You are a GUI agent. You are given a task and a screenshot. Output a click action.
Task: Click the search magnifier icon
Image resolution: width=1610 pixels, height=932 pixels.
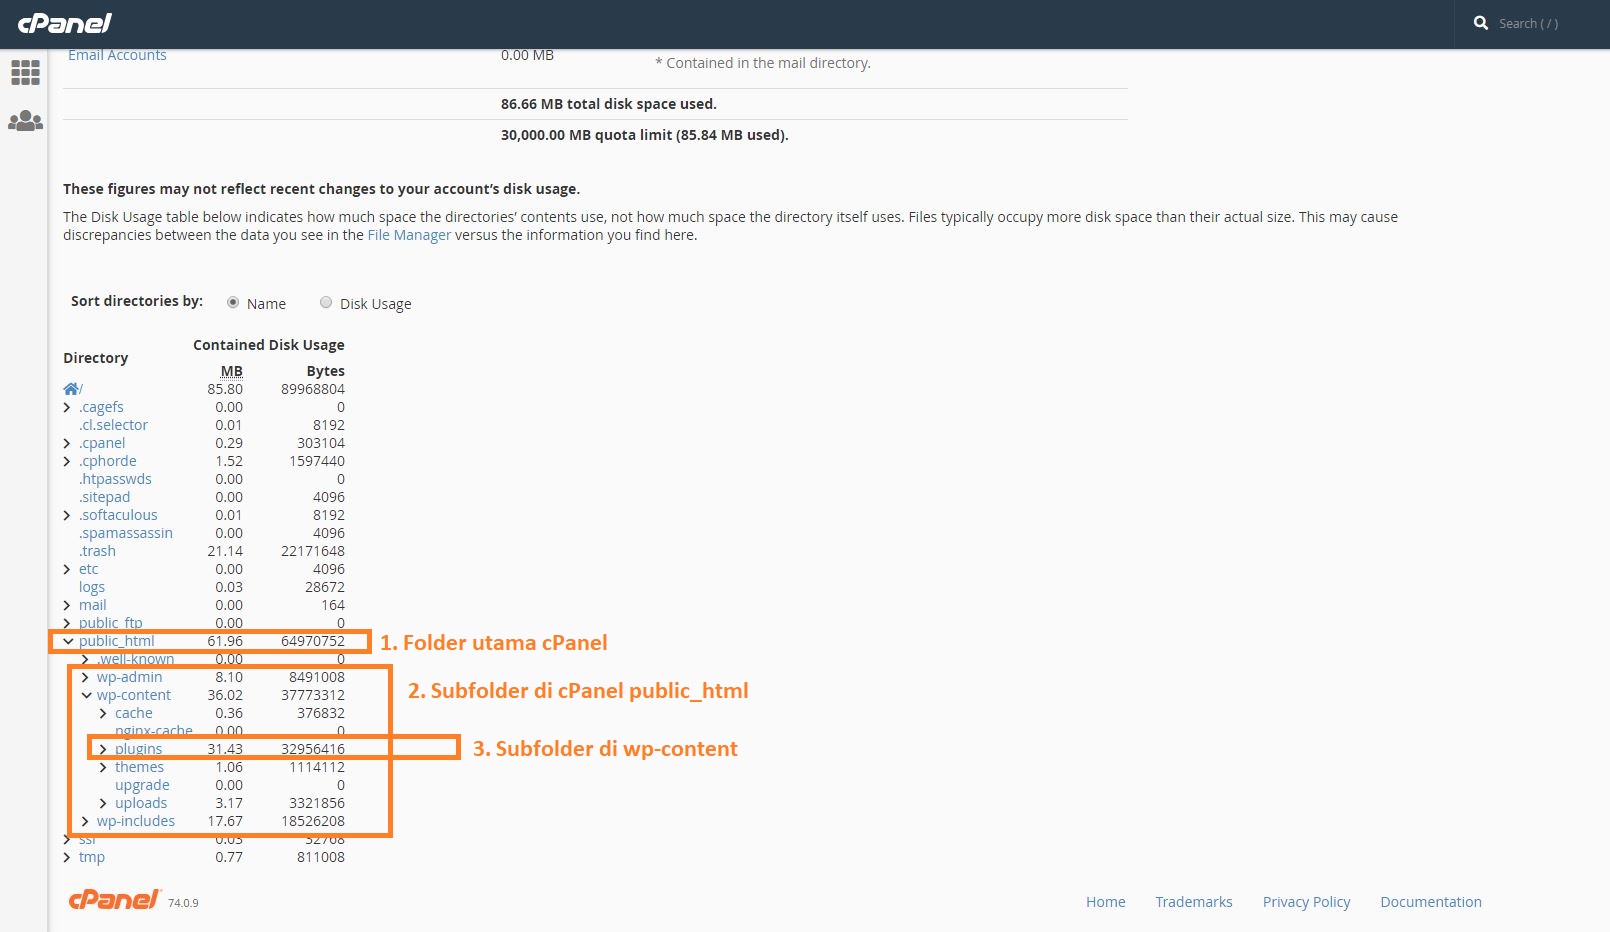coord(1481,23)
